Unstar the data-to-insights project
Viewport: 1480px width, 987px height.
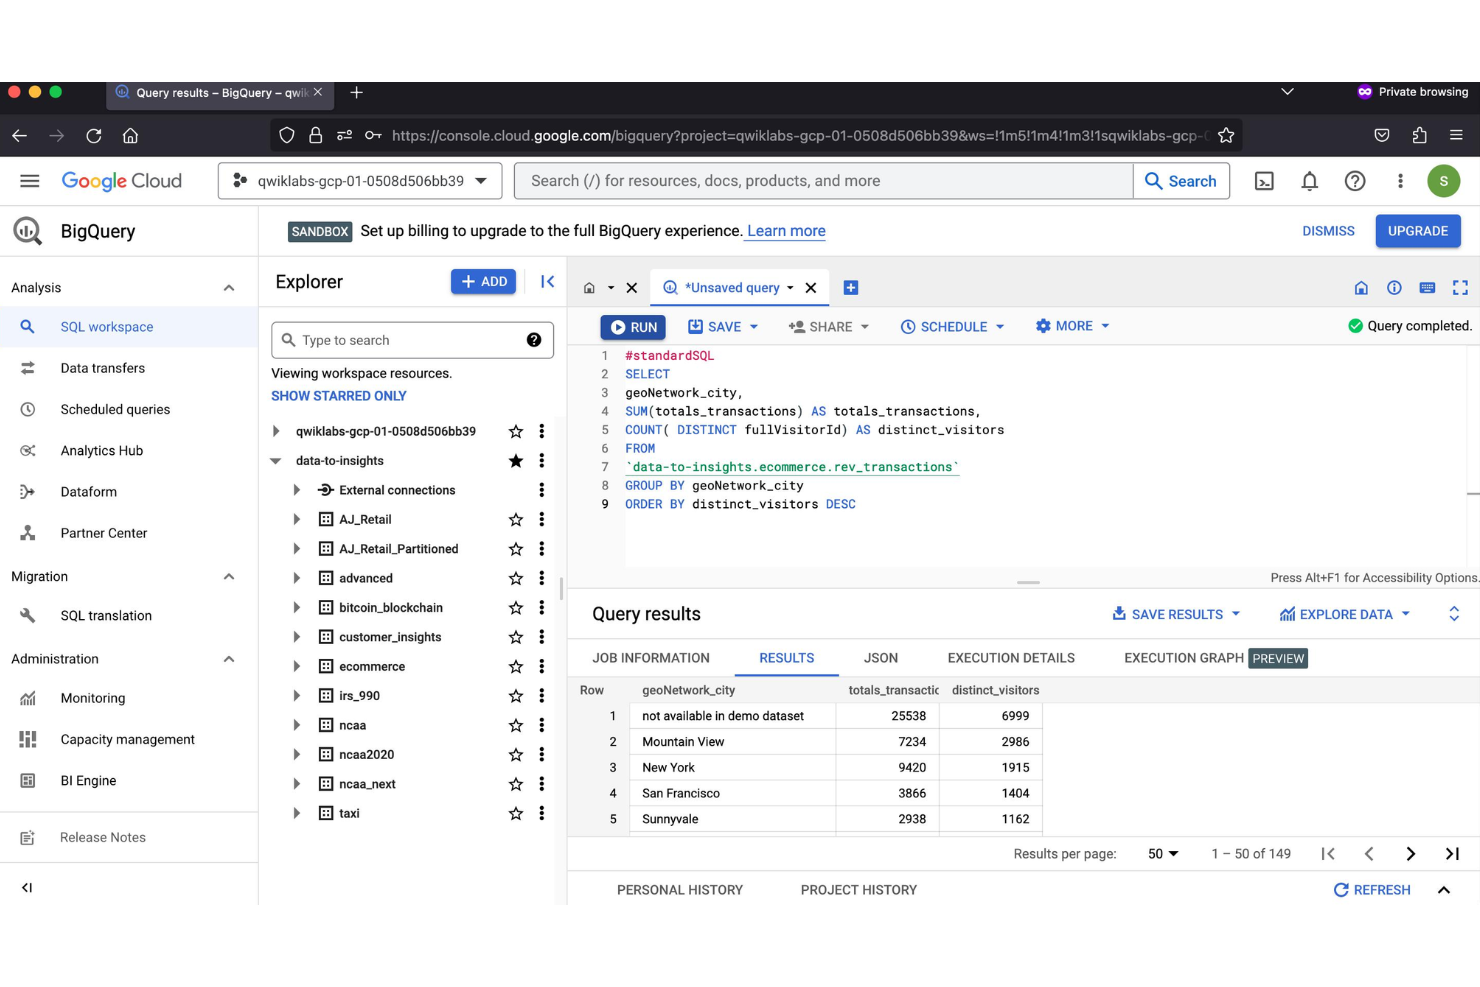pos(516,461)
